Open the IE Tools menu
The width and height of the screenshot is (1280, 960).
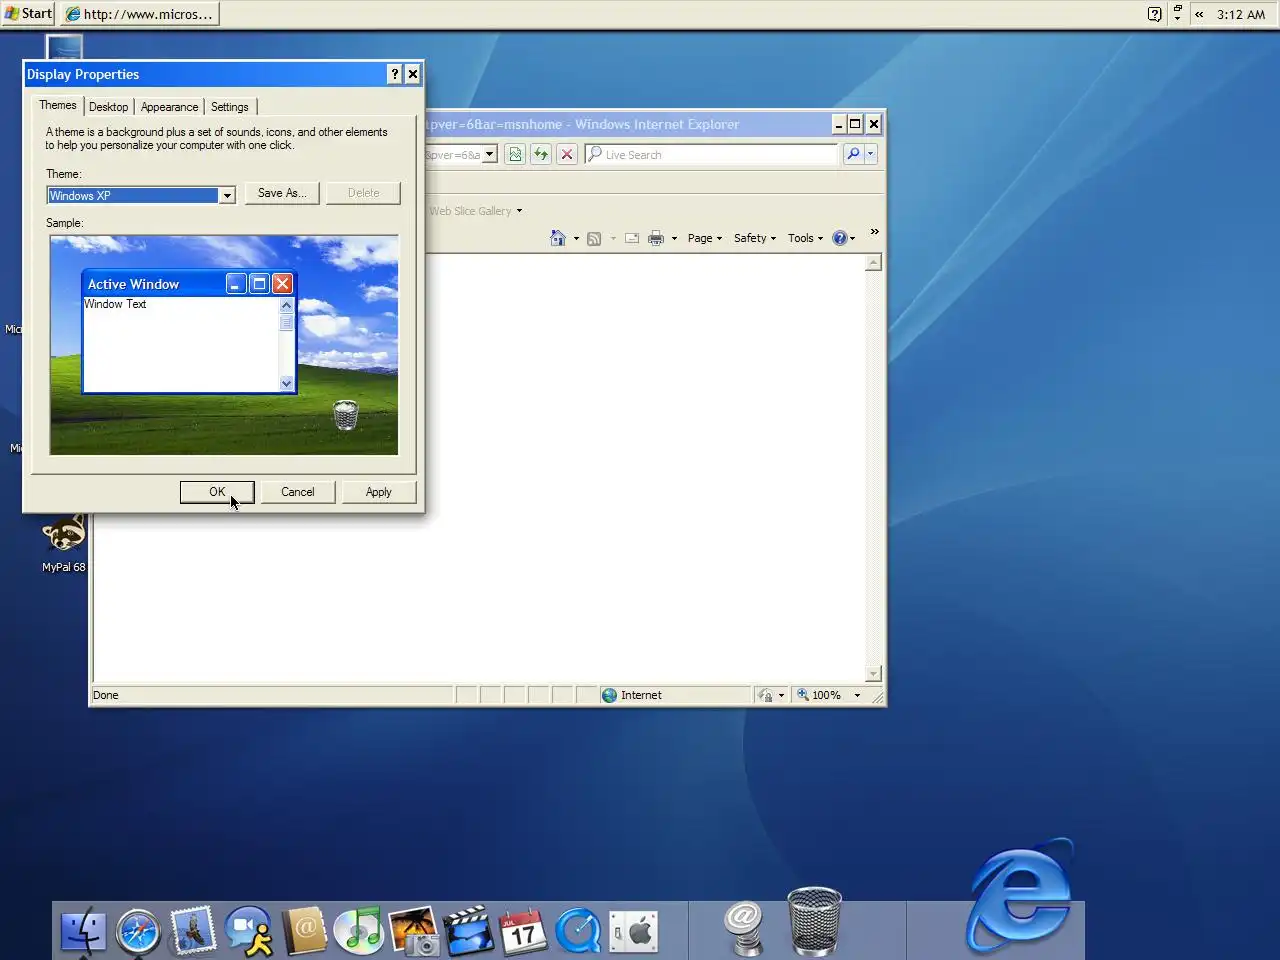coord(805,238)
